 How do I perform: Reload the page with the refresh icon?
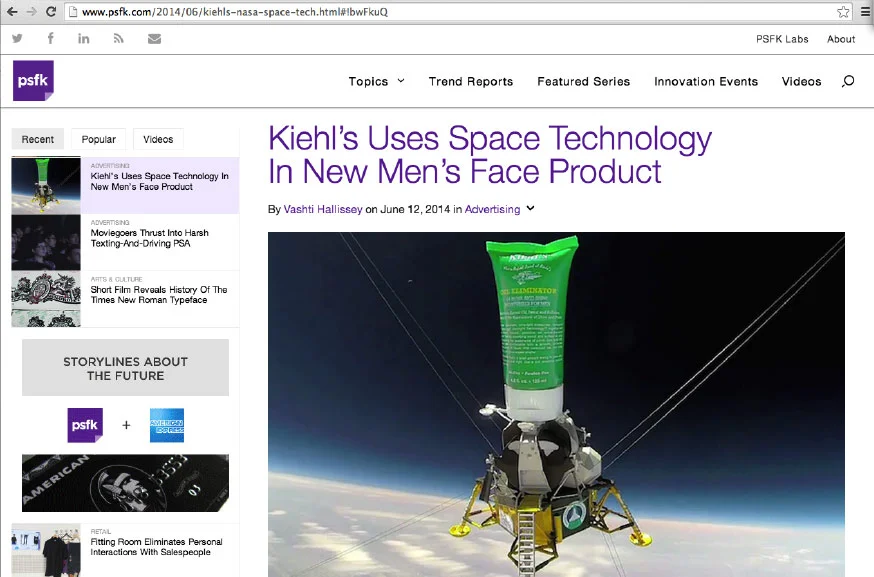click(x=51, y=11)
